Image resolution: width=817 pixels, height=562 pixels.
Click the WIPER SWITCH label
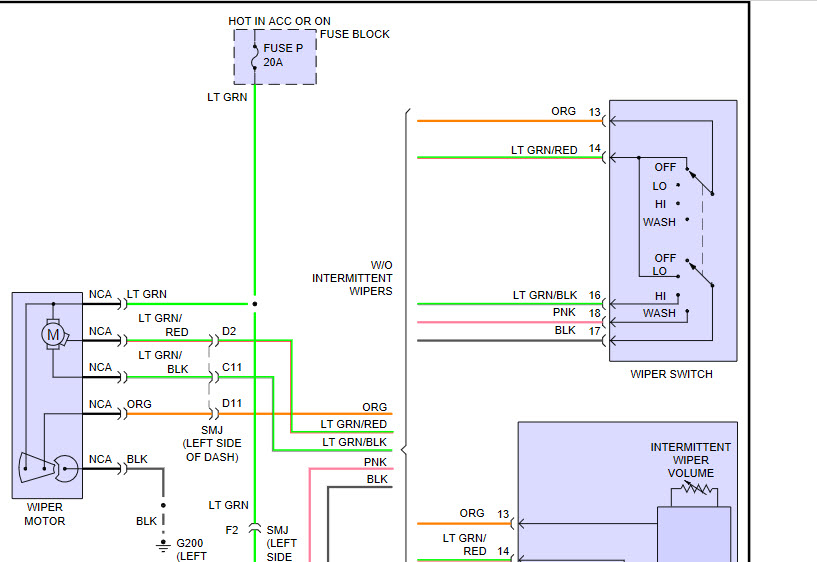pos(671,374)
